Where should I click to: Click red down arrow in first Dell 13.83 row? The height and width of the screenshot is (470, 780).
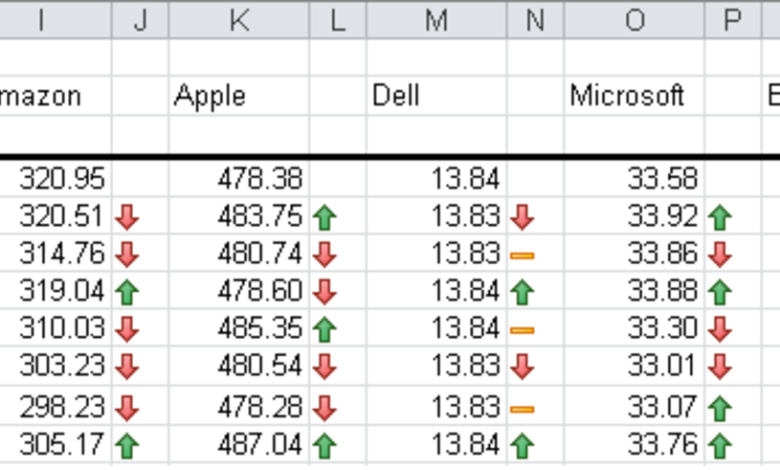[522, 218]
